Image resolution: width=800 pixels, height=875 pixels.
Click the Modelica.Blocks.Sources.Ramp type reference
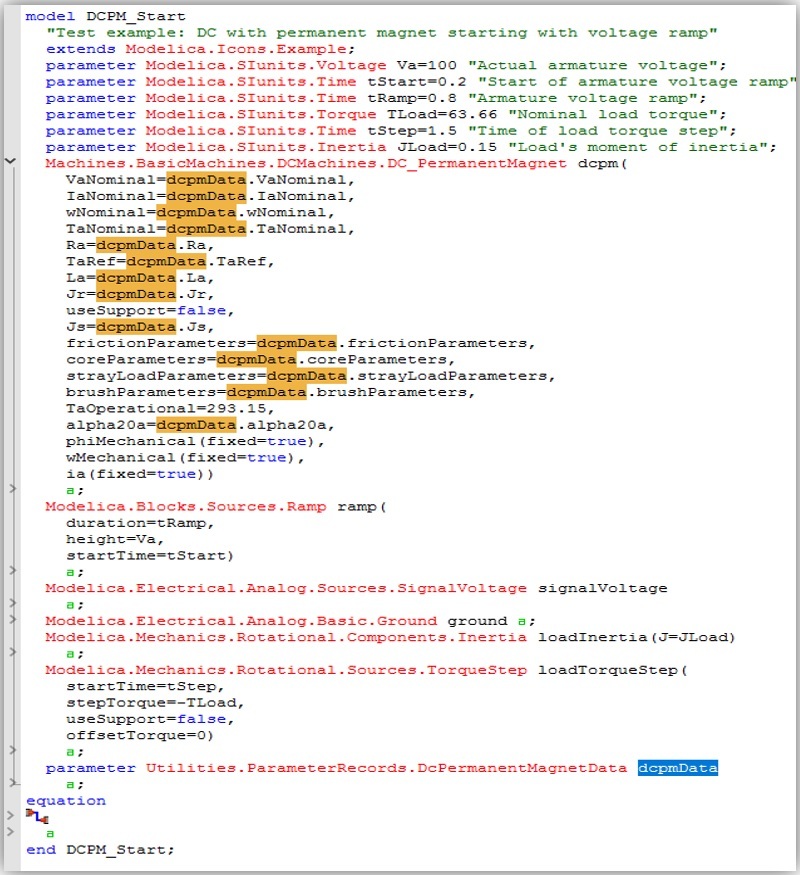pyautogui.click(x=186, y=507)
